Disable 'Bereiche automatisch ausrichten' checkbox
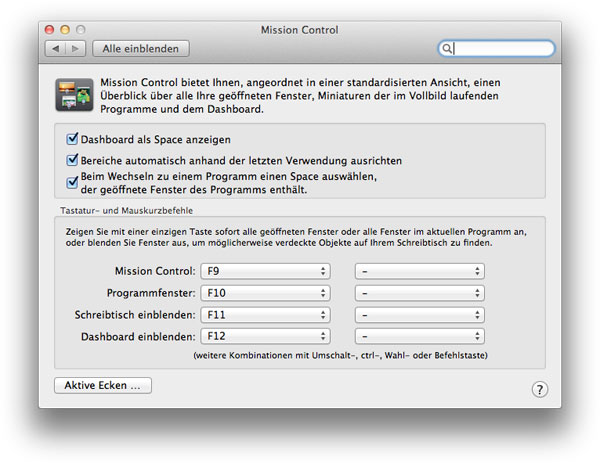 (x=73, y=160)
